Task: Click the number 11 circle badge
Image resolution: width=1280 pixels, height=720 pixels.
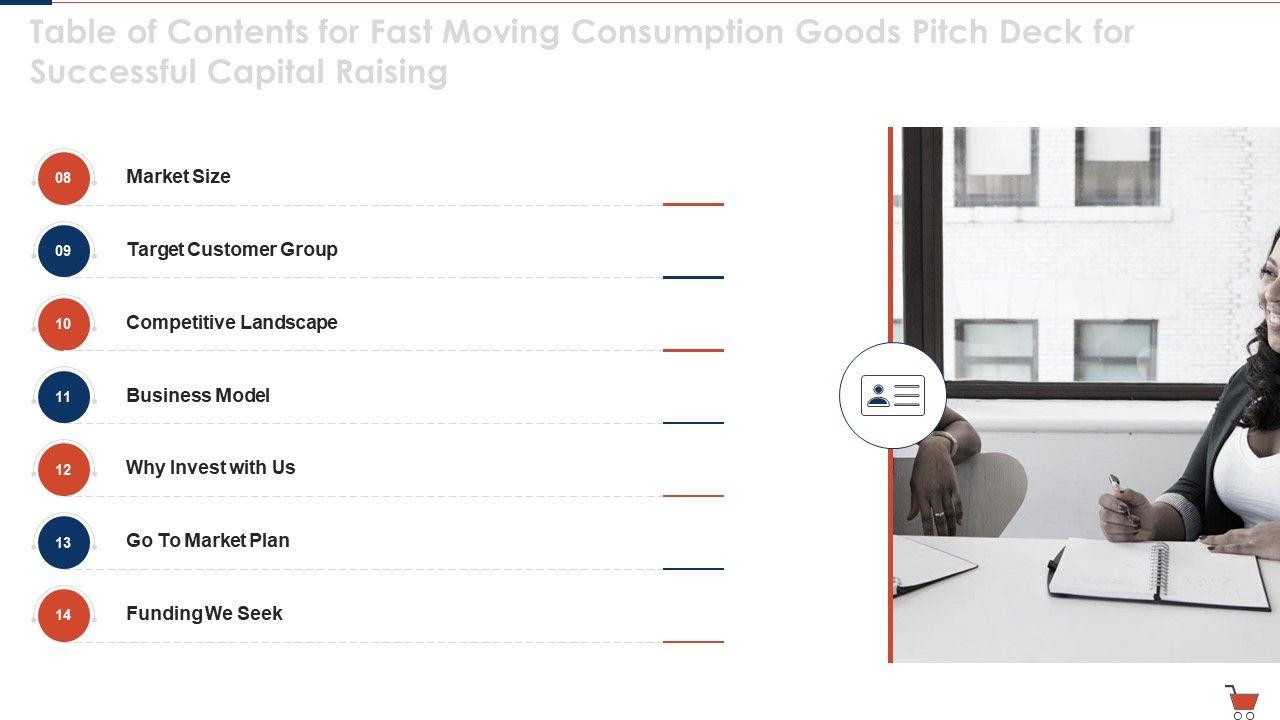Action: coord(63,397)
